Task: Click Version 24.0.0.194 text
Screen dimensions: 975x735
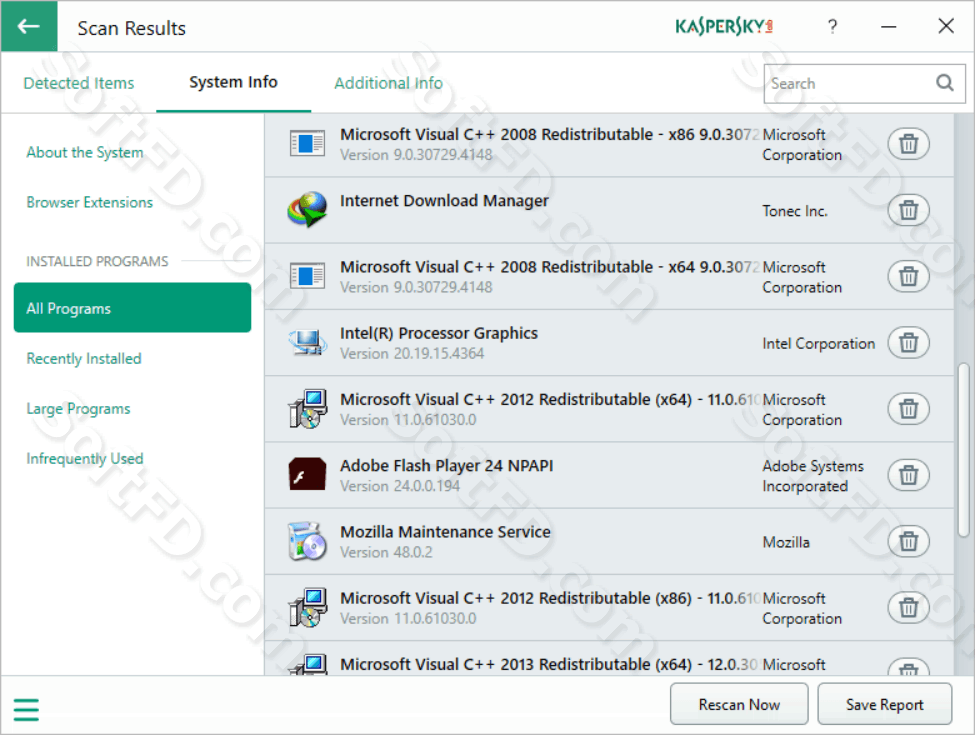Action: point(400,486)
